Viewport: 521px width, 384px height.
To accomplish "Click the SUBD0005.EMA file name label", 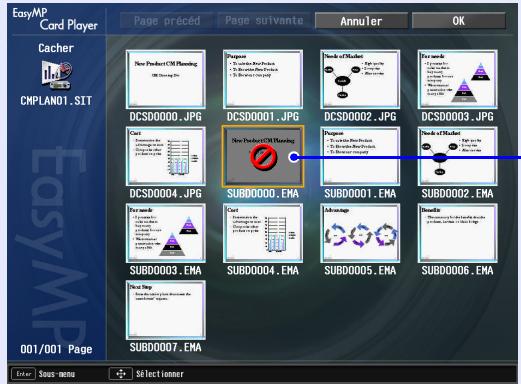I will click(x=360, y=271).
